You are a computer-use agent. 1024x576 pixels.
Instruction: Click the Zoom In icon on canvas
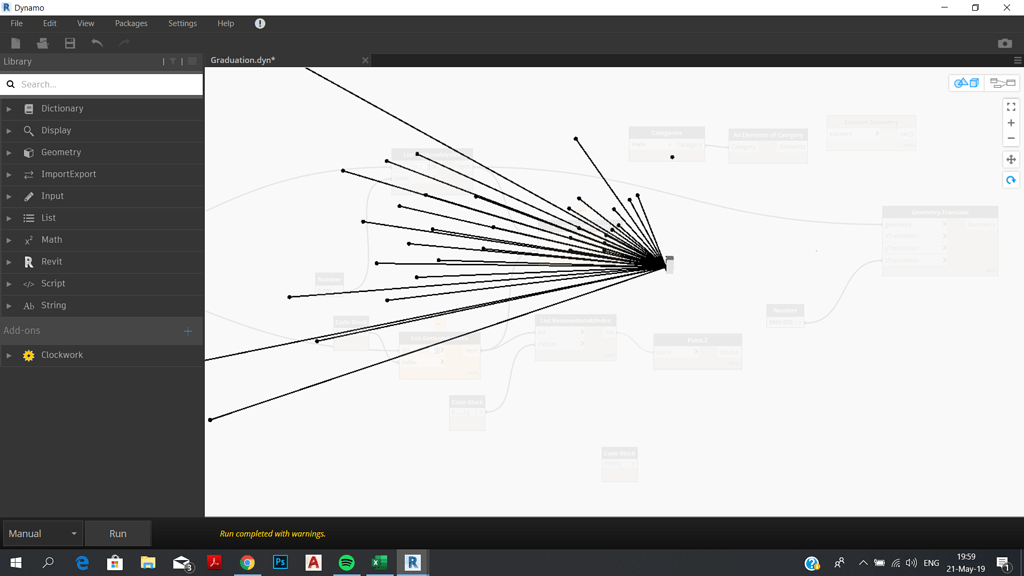[1011, 123]
